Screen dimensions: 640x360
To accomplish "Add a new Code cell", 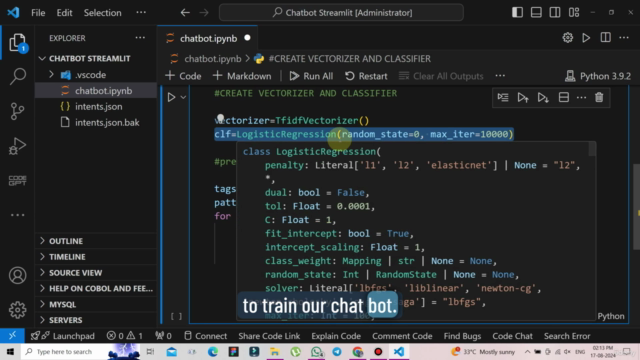I will click(183, 76).
